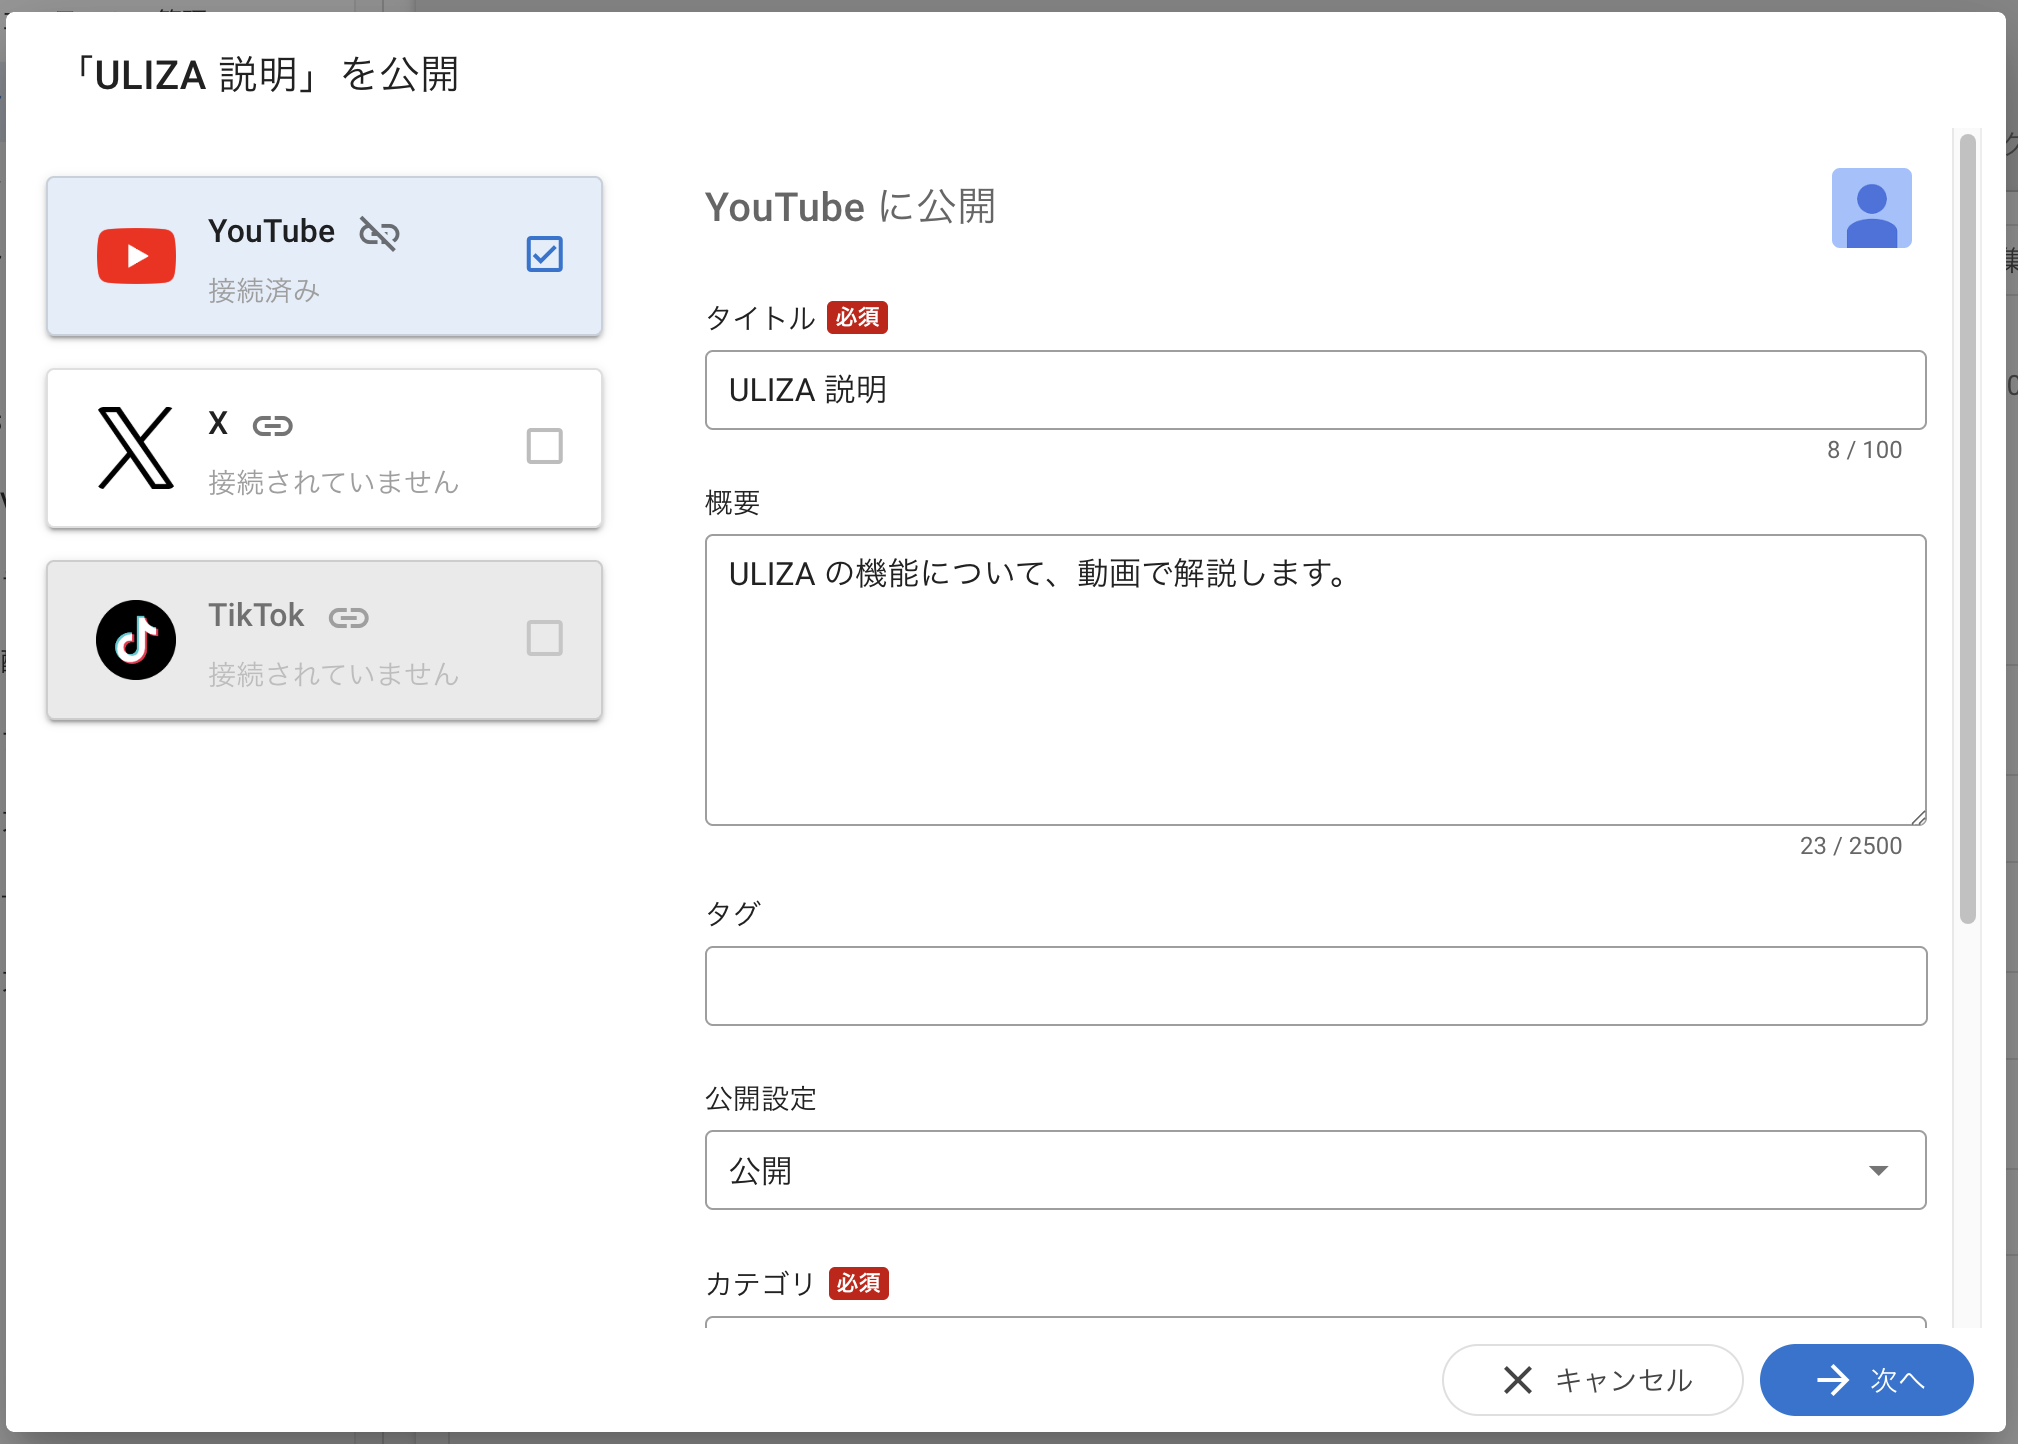
Task: Click the dialog's vertical scrollbar
Action: coord(1967,530)
